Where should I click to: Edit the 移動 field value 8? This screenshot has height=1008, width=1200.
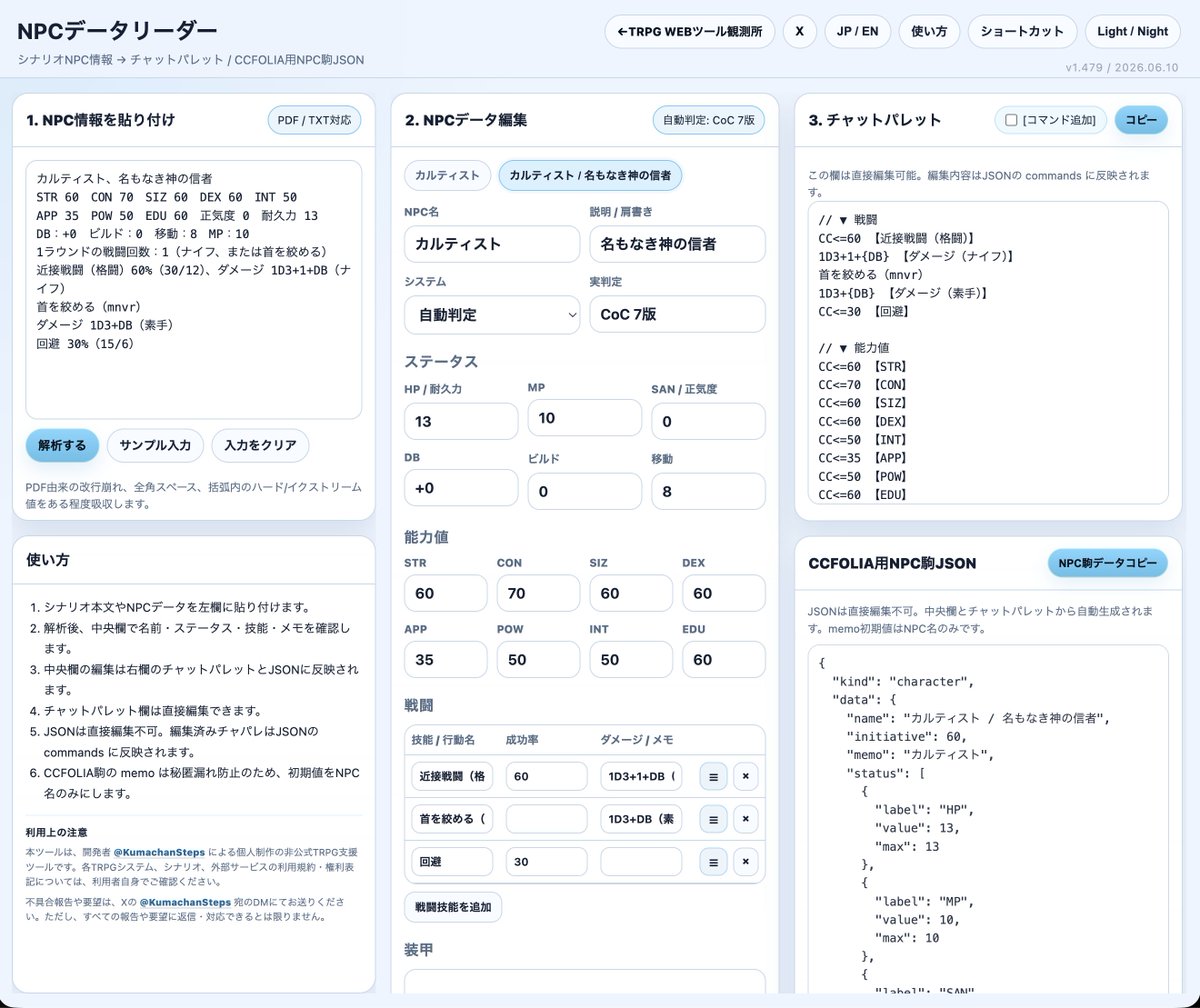pos(708,491)
